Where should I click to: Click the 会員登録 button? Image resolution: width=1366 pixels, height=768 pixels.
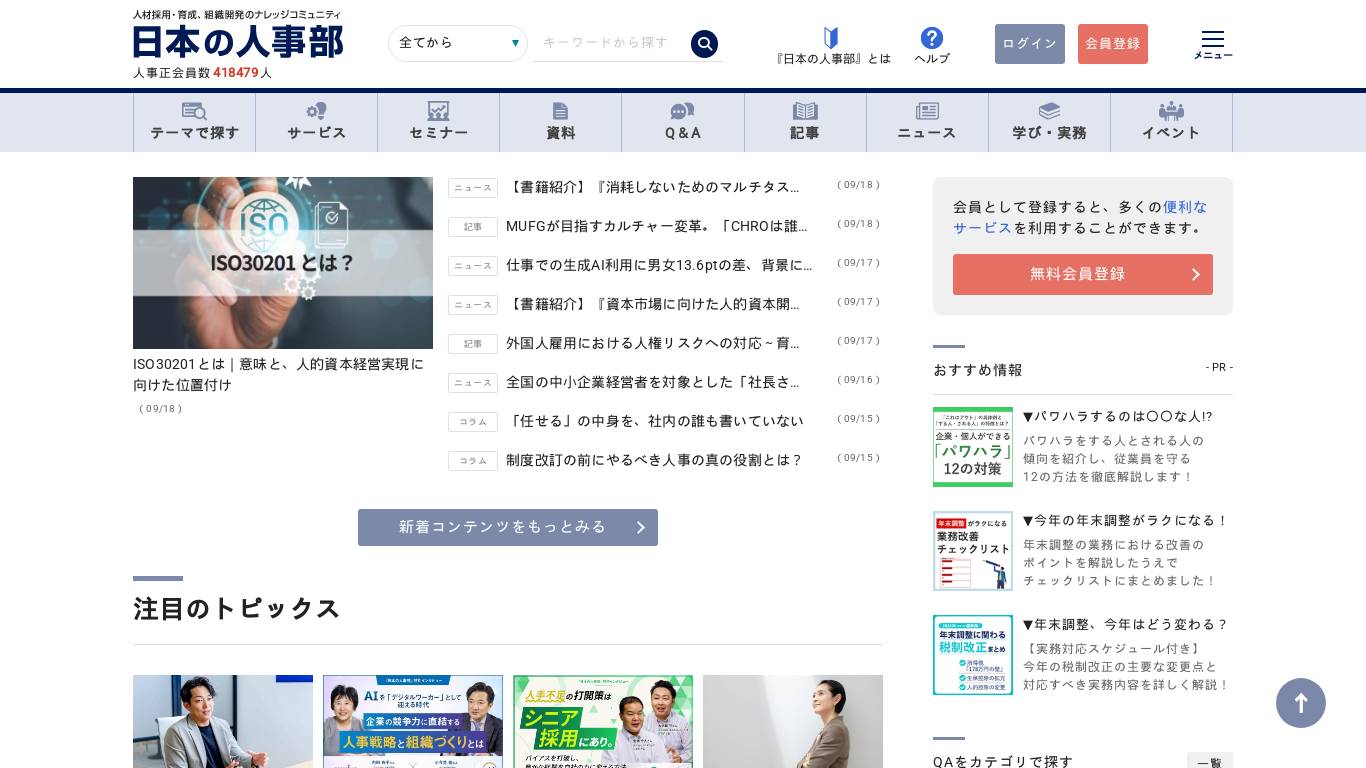click(x=1113, y=44)
